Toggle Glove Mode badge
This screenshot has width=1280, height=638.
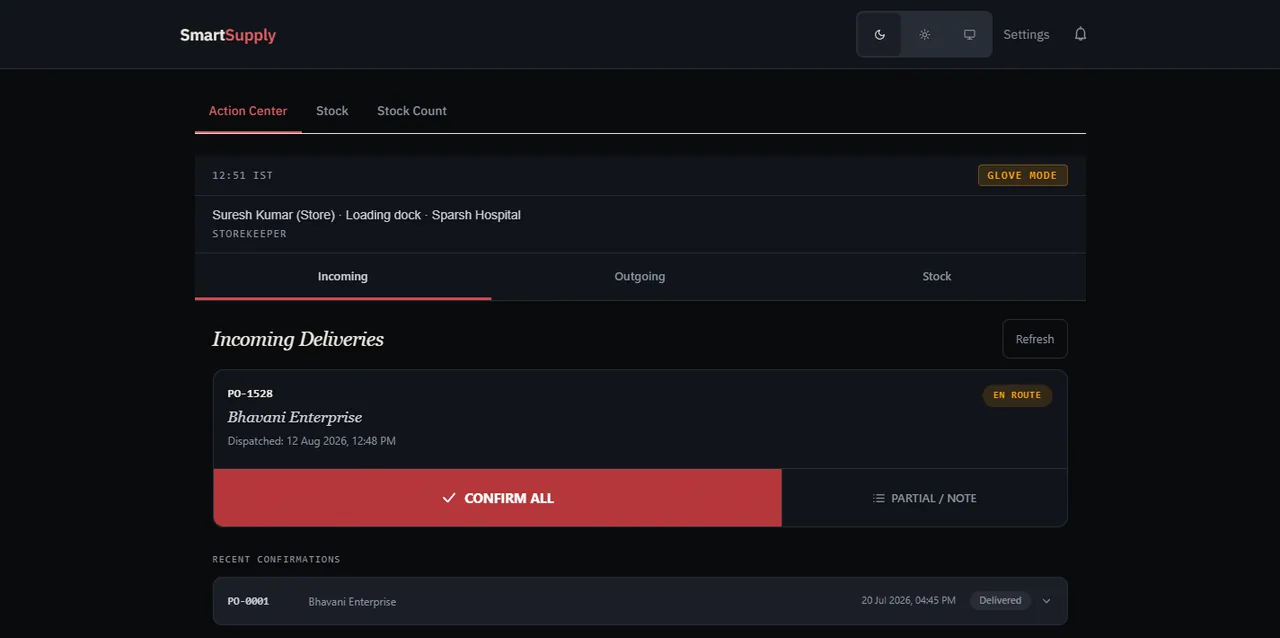coord(1022,175)
